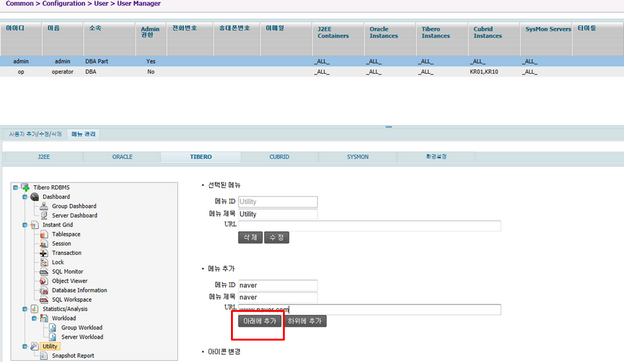Click the KR01,KR10 Cubrid instances cell
This screenshot has height=362, width=624.
pyautogui.click(x=484, y=72)
